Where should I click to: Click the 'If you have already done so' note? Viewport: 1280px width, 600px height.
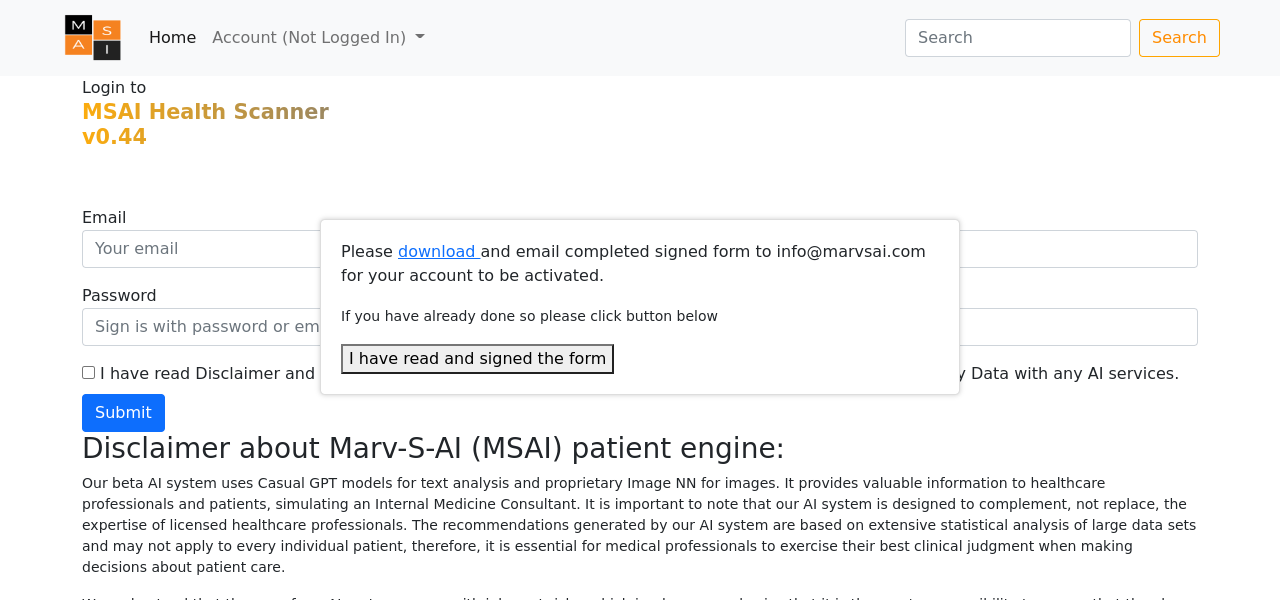529,317
